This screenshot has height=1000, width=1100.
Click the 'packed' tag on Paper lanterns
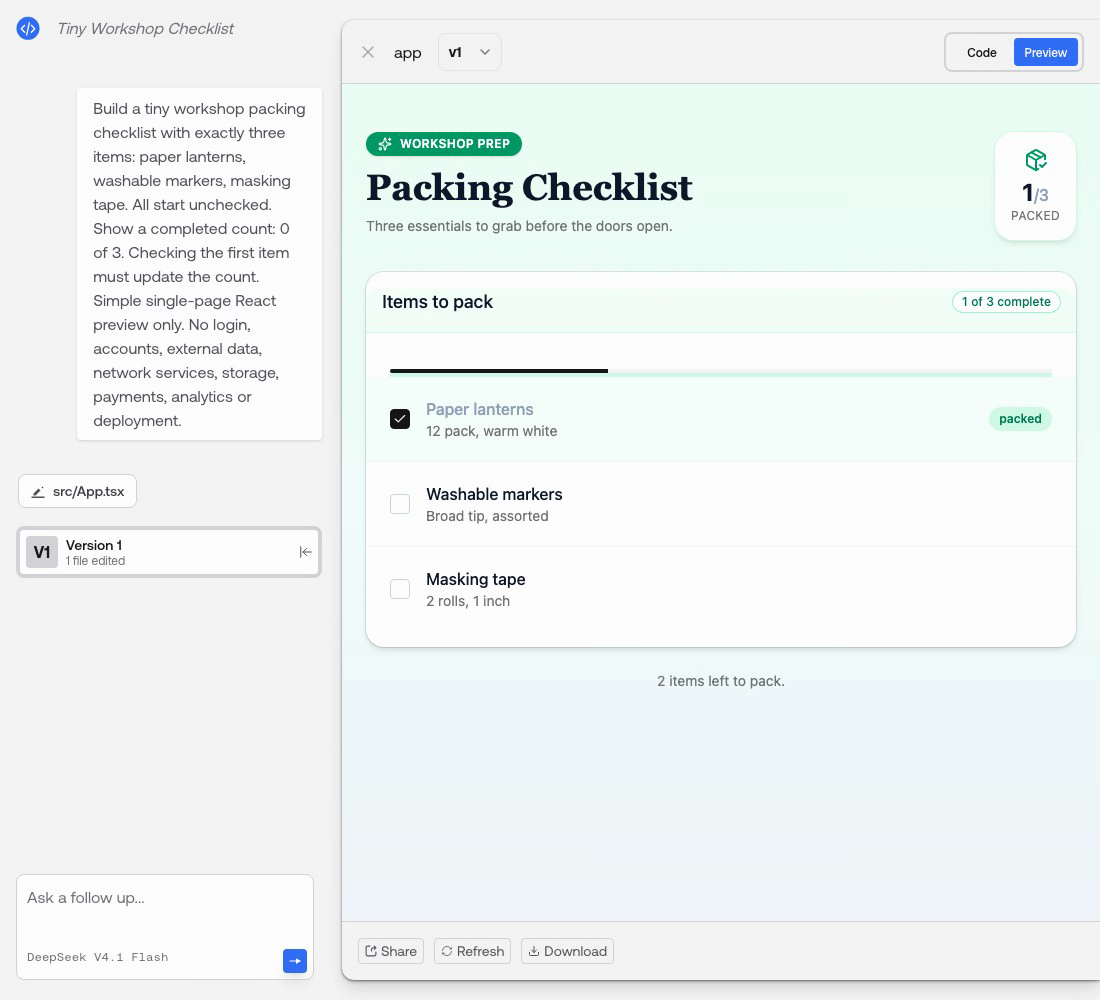(x=1020, y=419)
